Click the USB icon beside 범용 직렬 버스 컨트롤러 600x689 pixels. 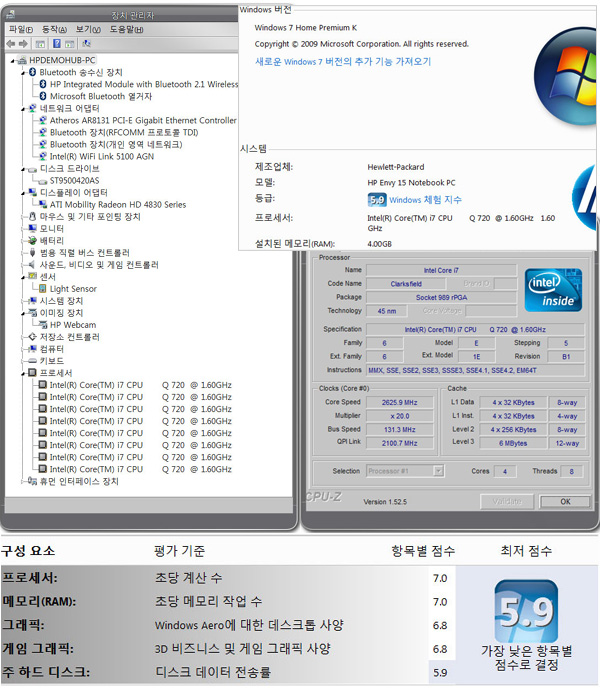click(x=32, y=253)
